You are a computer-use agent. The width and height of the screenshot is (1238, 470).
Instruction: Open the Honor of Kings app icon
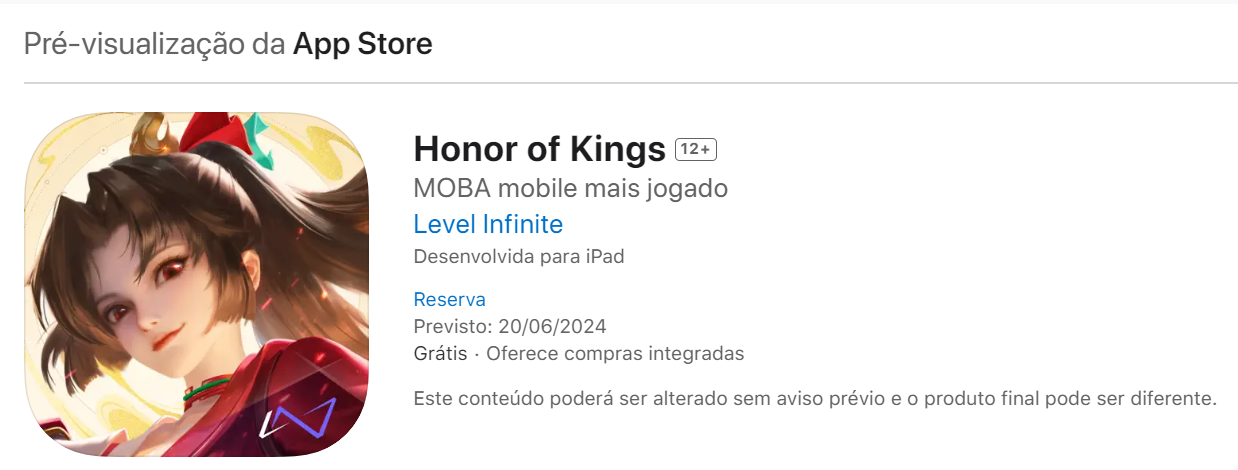tap(196, 284)
